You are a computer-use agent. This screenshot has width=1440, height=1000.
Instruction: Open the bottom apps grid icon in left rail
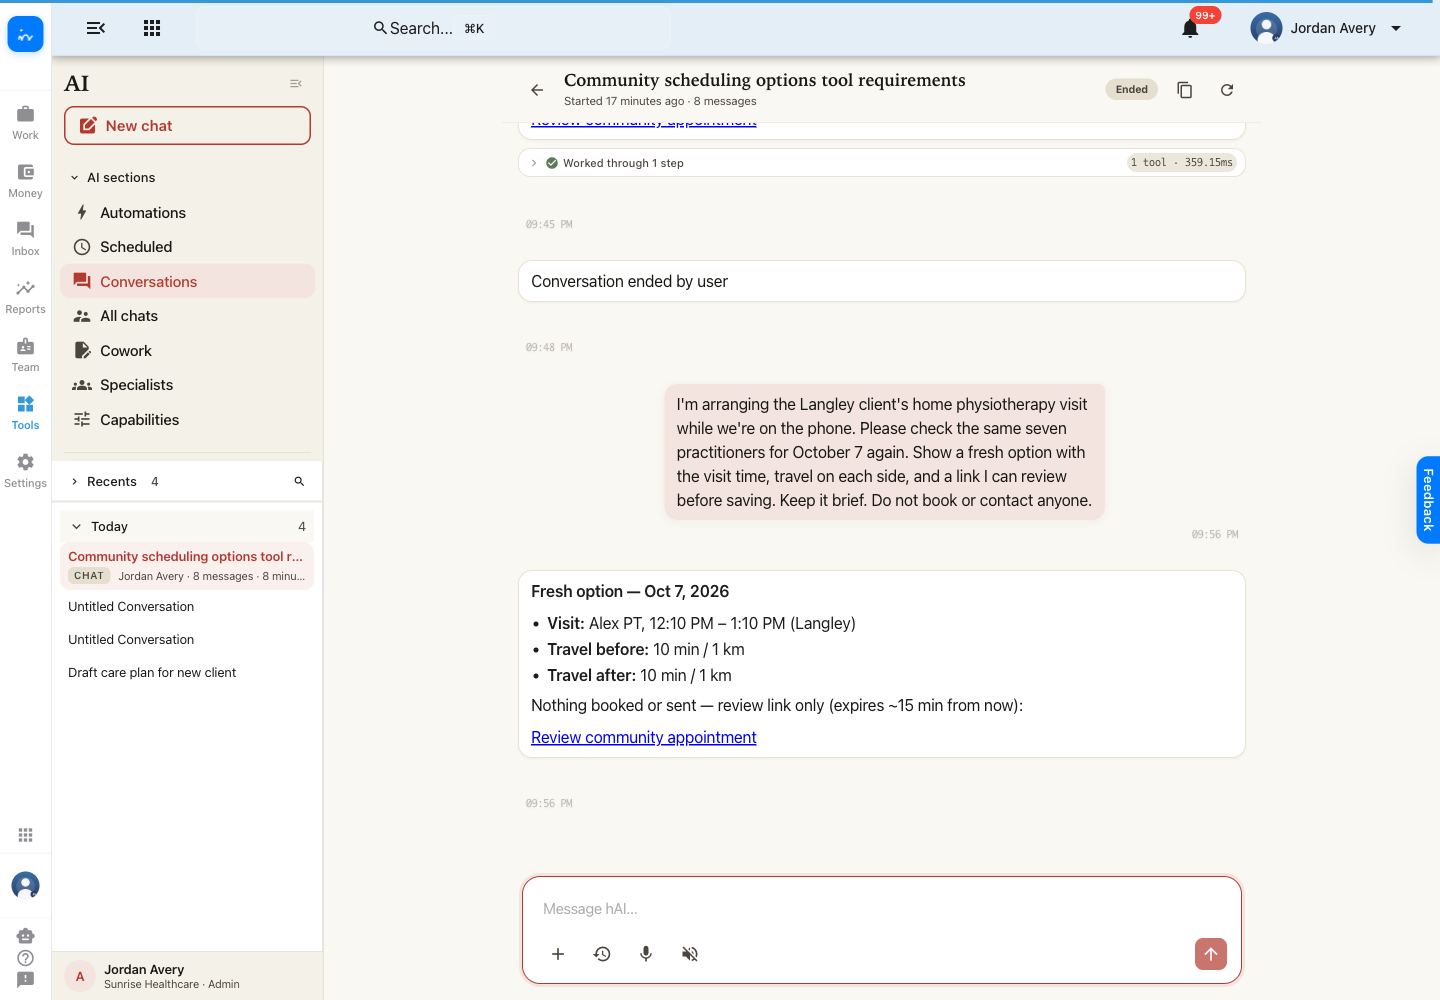point(25,835)
